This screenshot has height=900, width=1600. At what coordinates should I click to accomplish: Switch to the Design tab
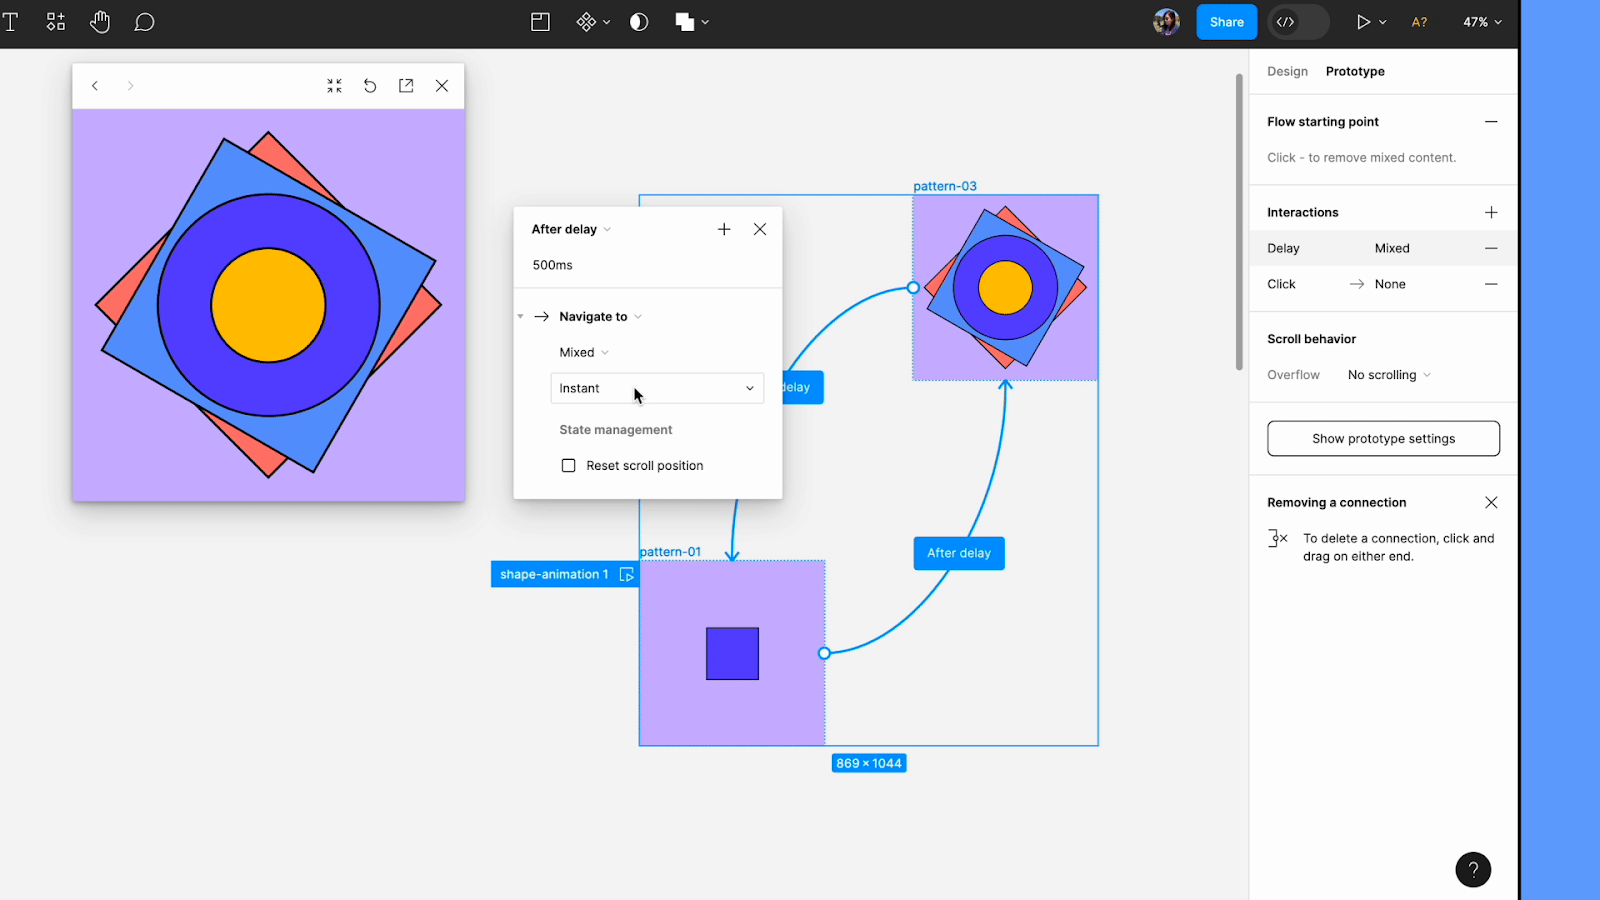click(x=1287, y=71)
